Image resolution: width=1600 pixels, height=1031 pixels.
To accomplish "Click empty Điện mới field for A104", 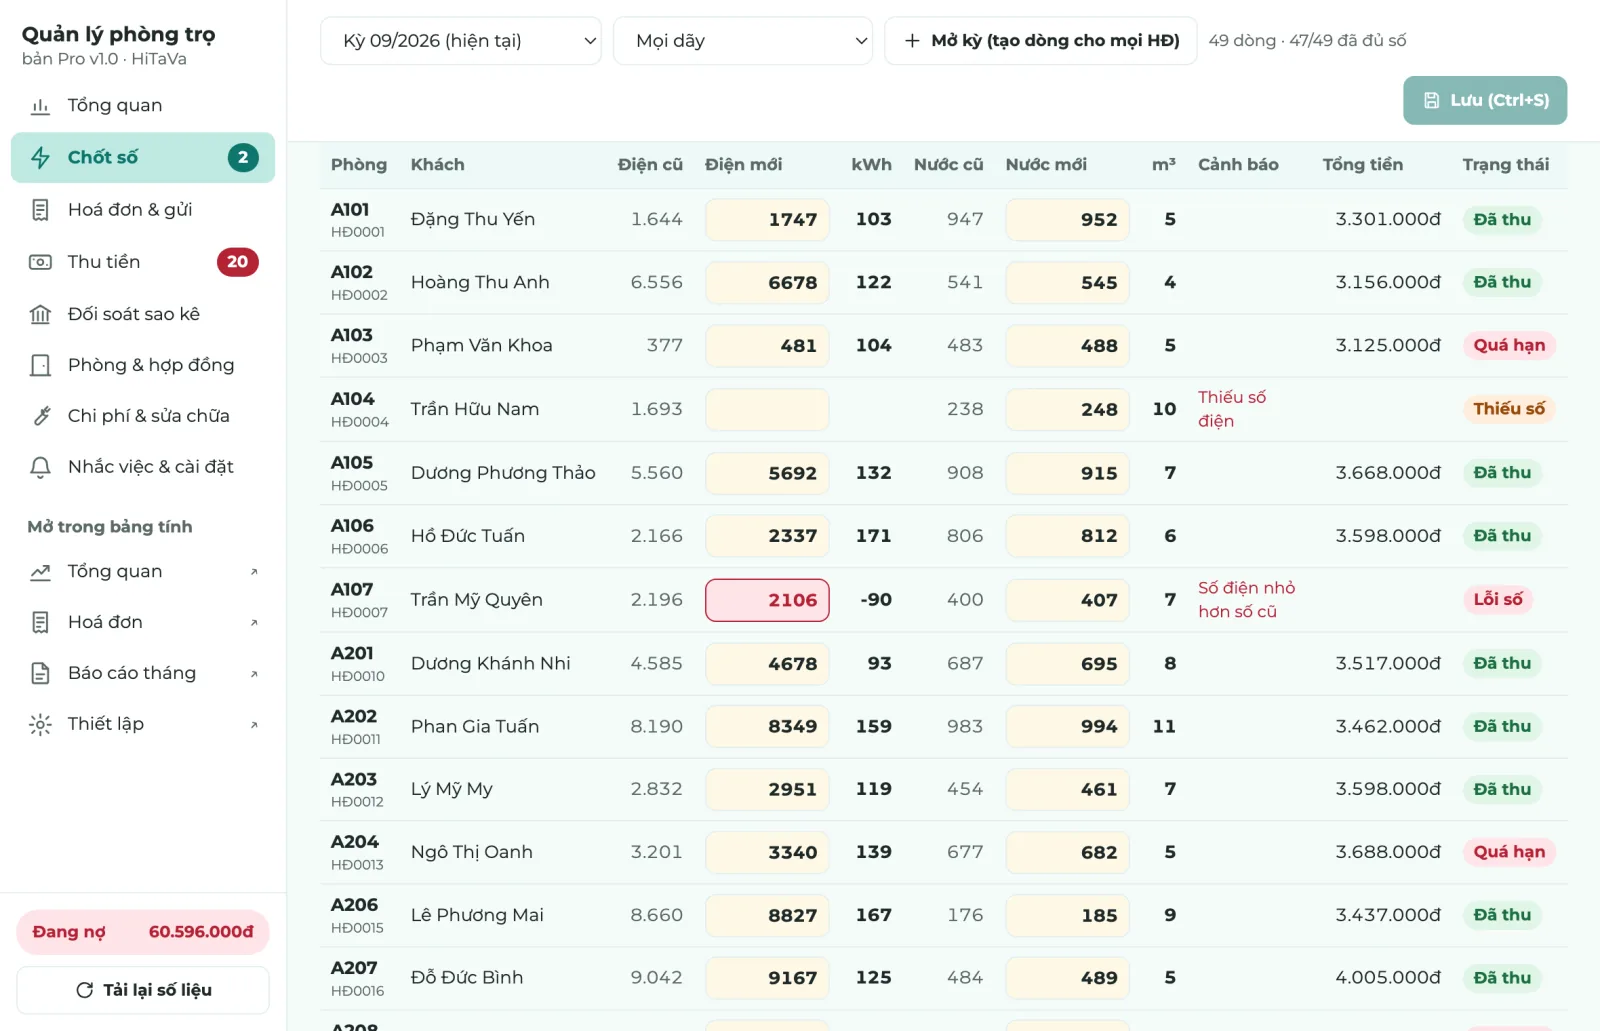I will (767, 409).
